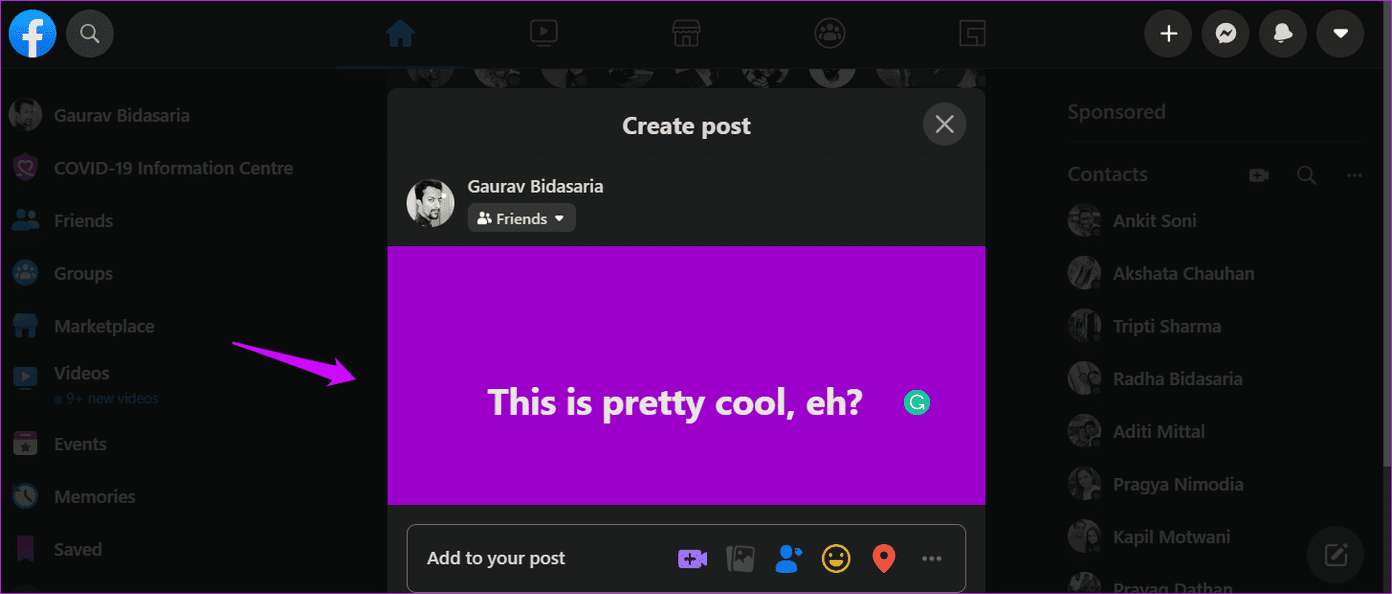Go to the Marketplace tab
The height and width of the screenshot is (594, 1392).
tap(686, 34)
